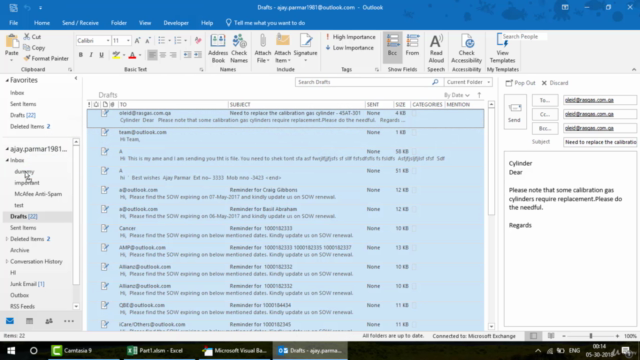Viewport: 640px width, 360px height.
Task: Open the Address Book
Action: 218,48
